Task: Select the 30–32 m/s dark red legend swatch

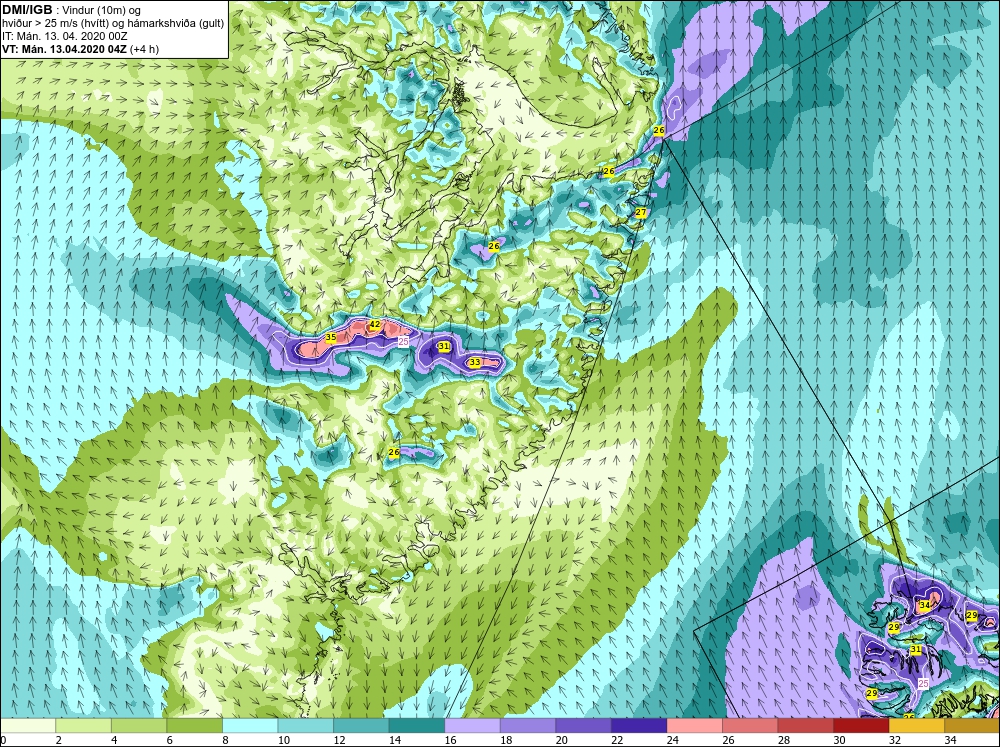Action: pos(860,725)
